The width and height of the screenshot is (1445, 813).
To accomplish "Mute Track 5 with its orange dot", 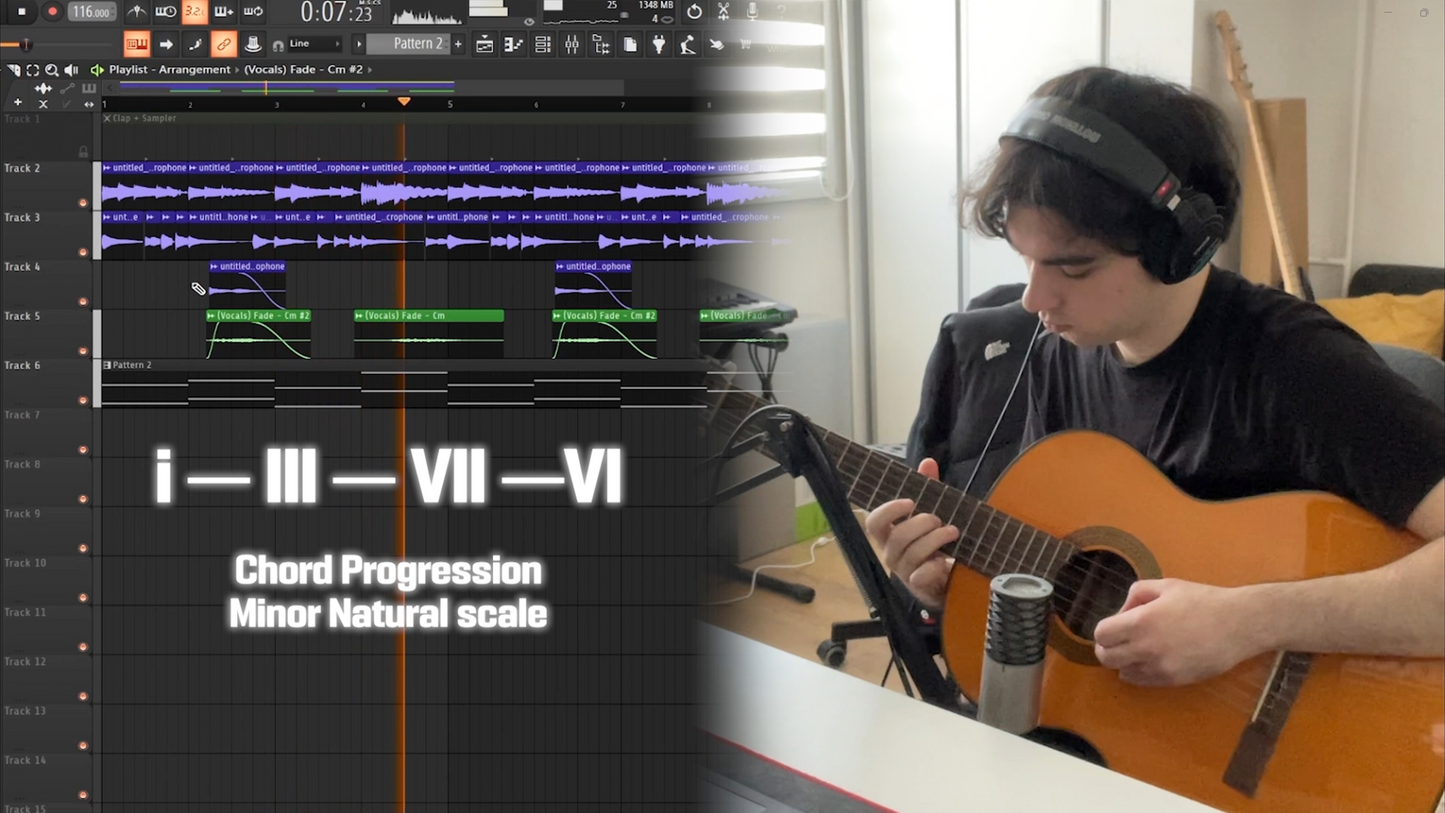I will pos(83,351).
